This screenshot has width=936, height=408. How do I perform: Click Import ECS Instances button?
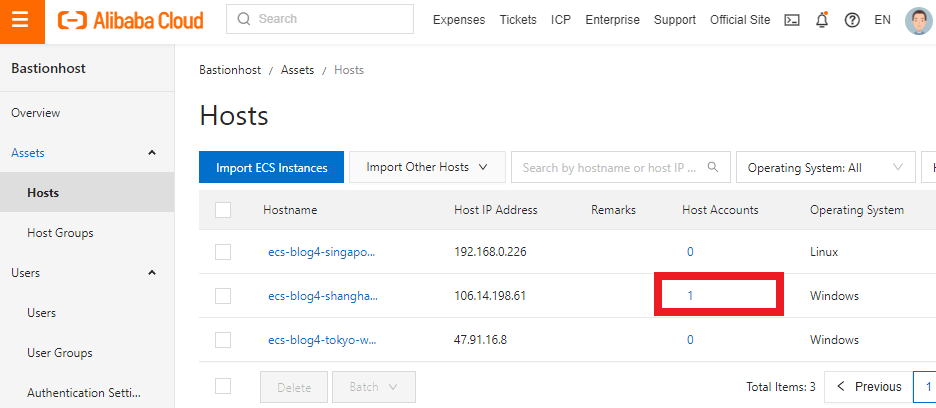(x=272, y=167)
